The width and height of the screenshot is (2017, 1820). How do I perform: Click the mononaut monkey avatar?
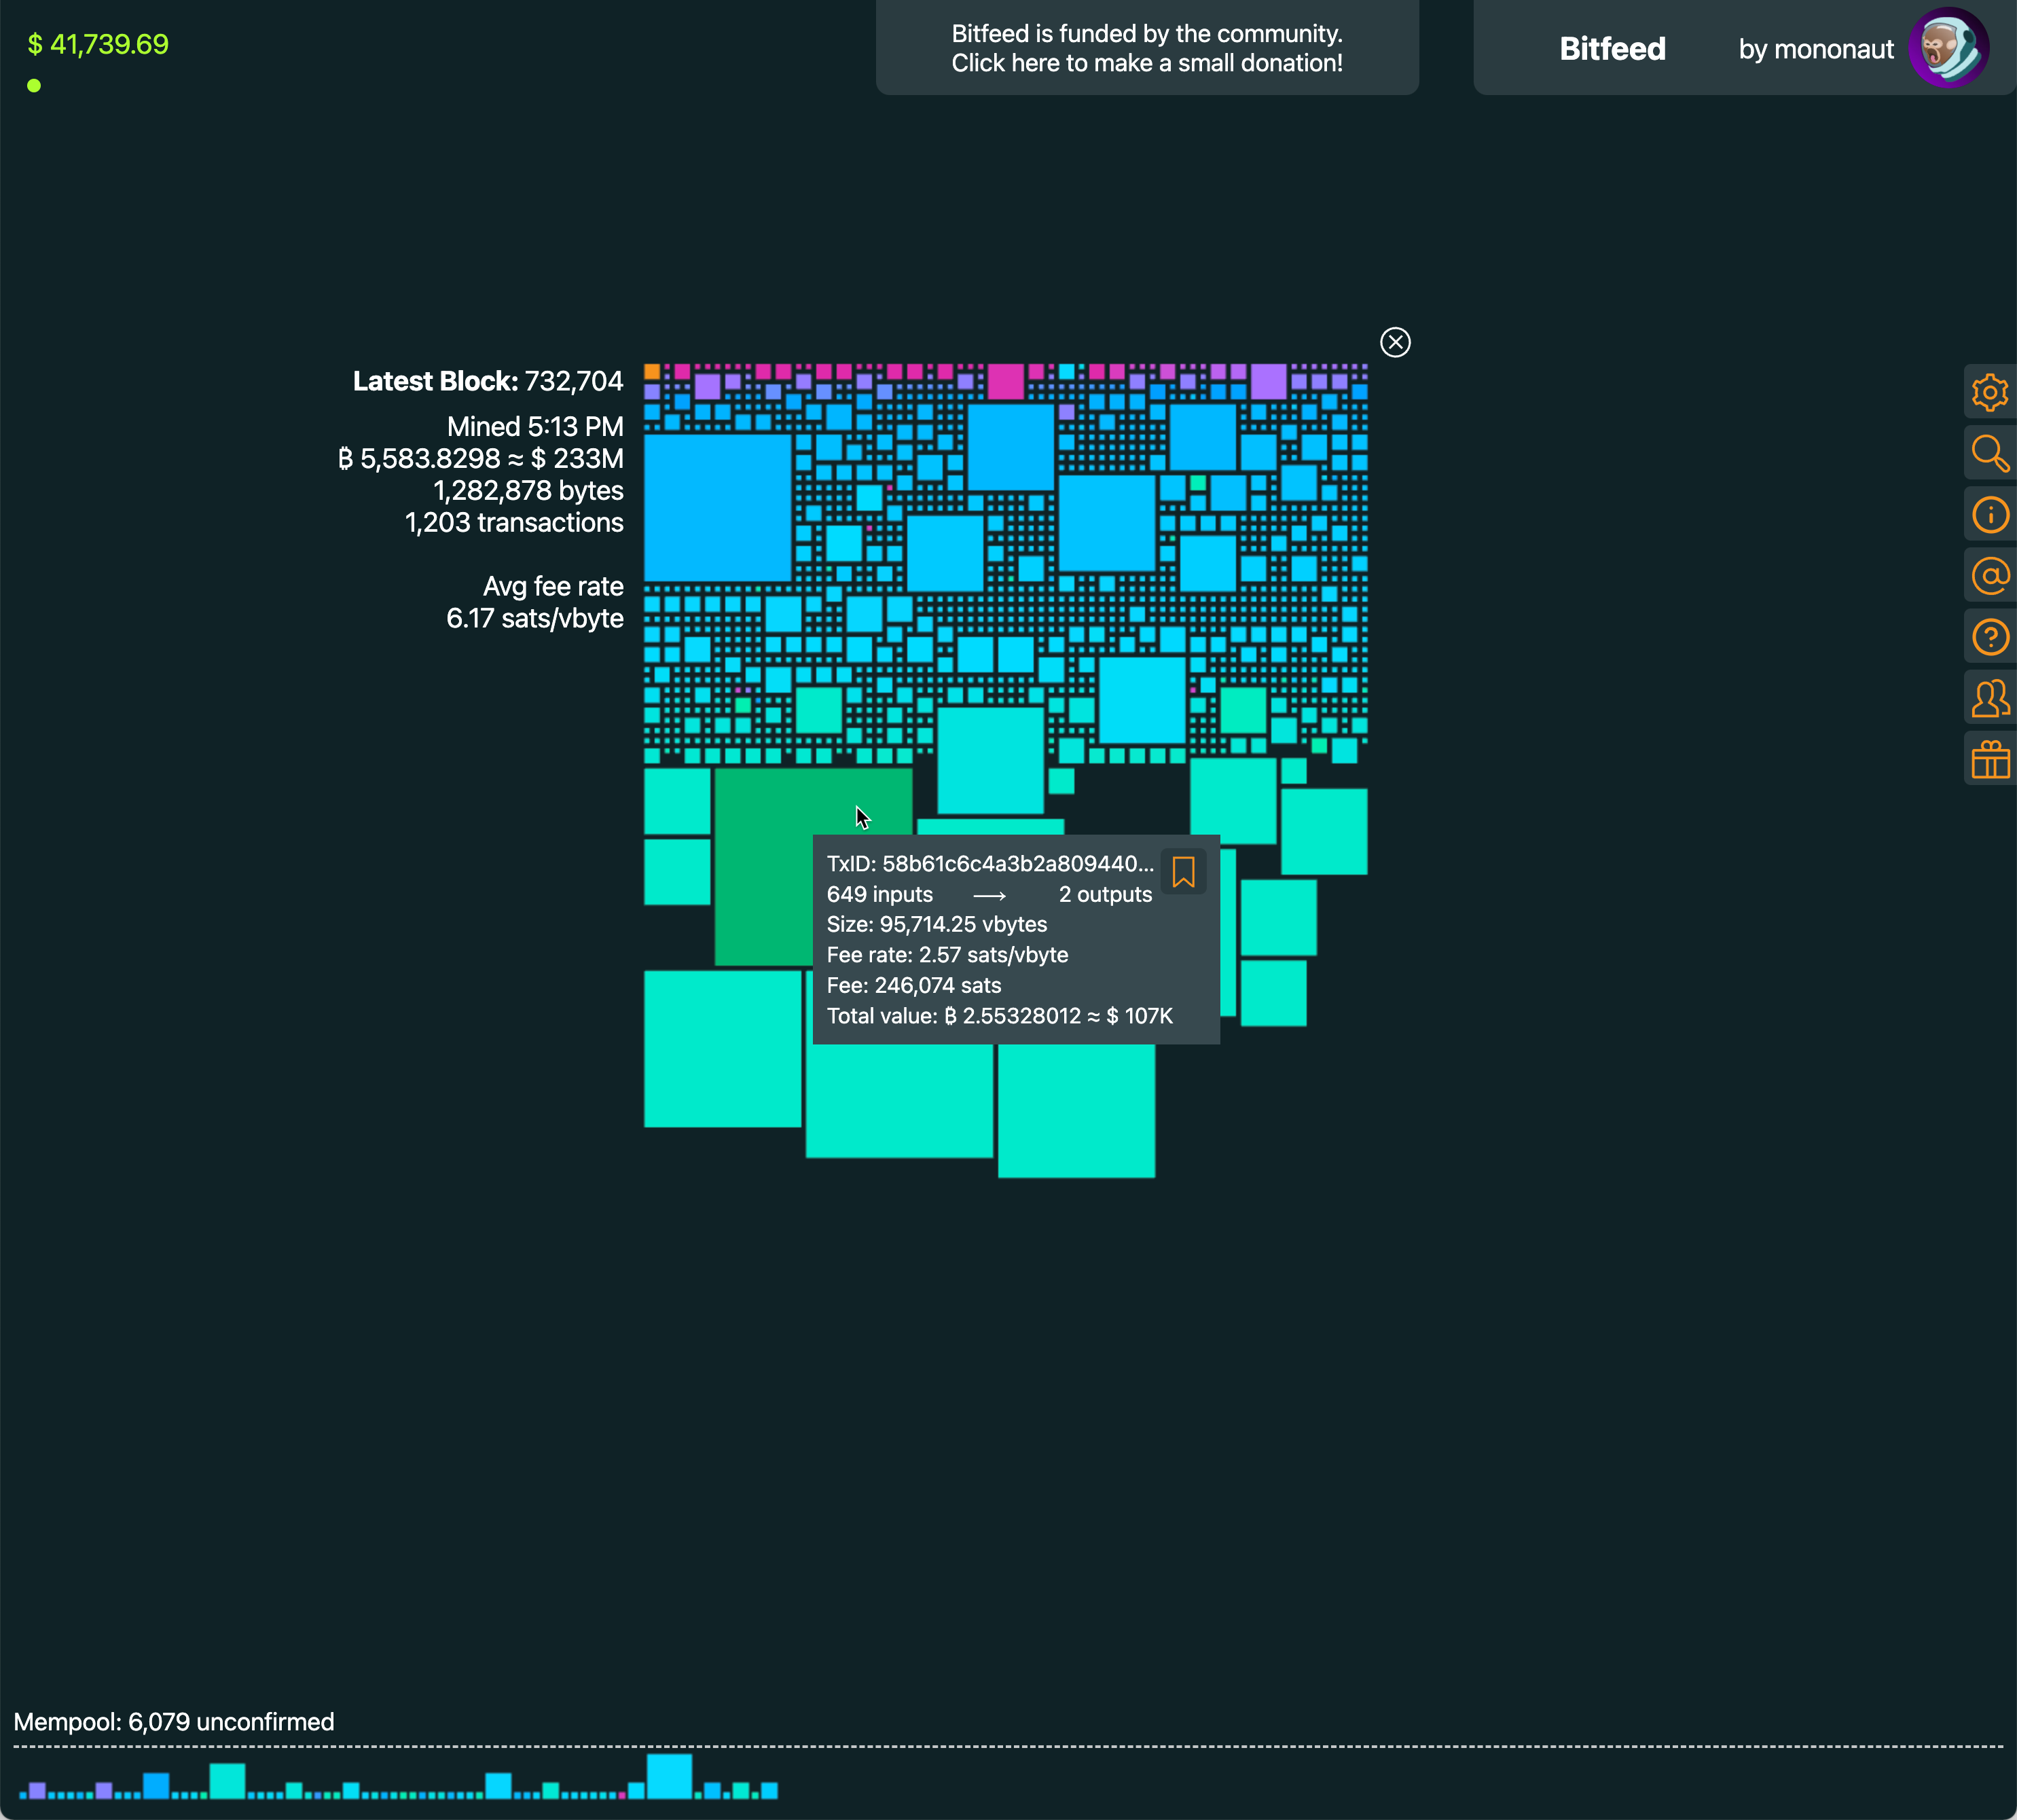click(x=1948, y=47)
